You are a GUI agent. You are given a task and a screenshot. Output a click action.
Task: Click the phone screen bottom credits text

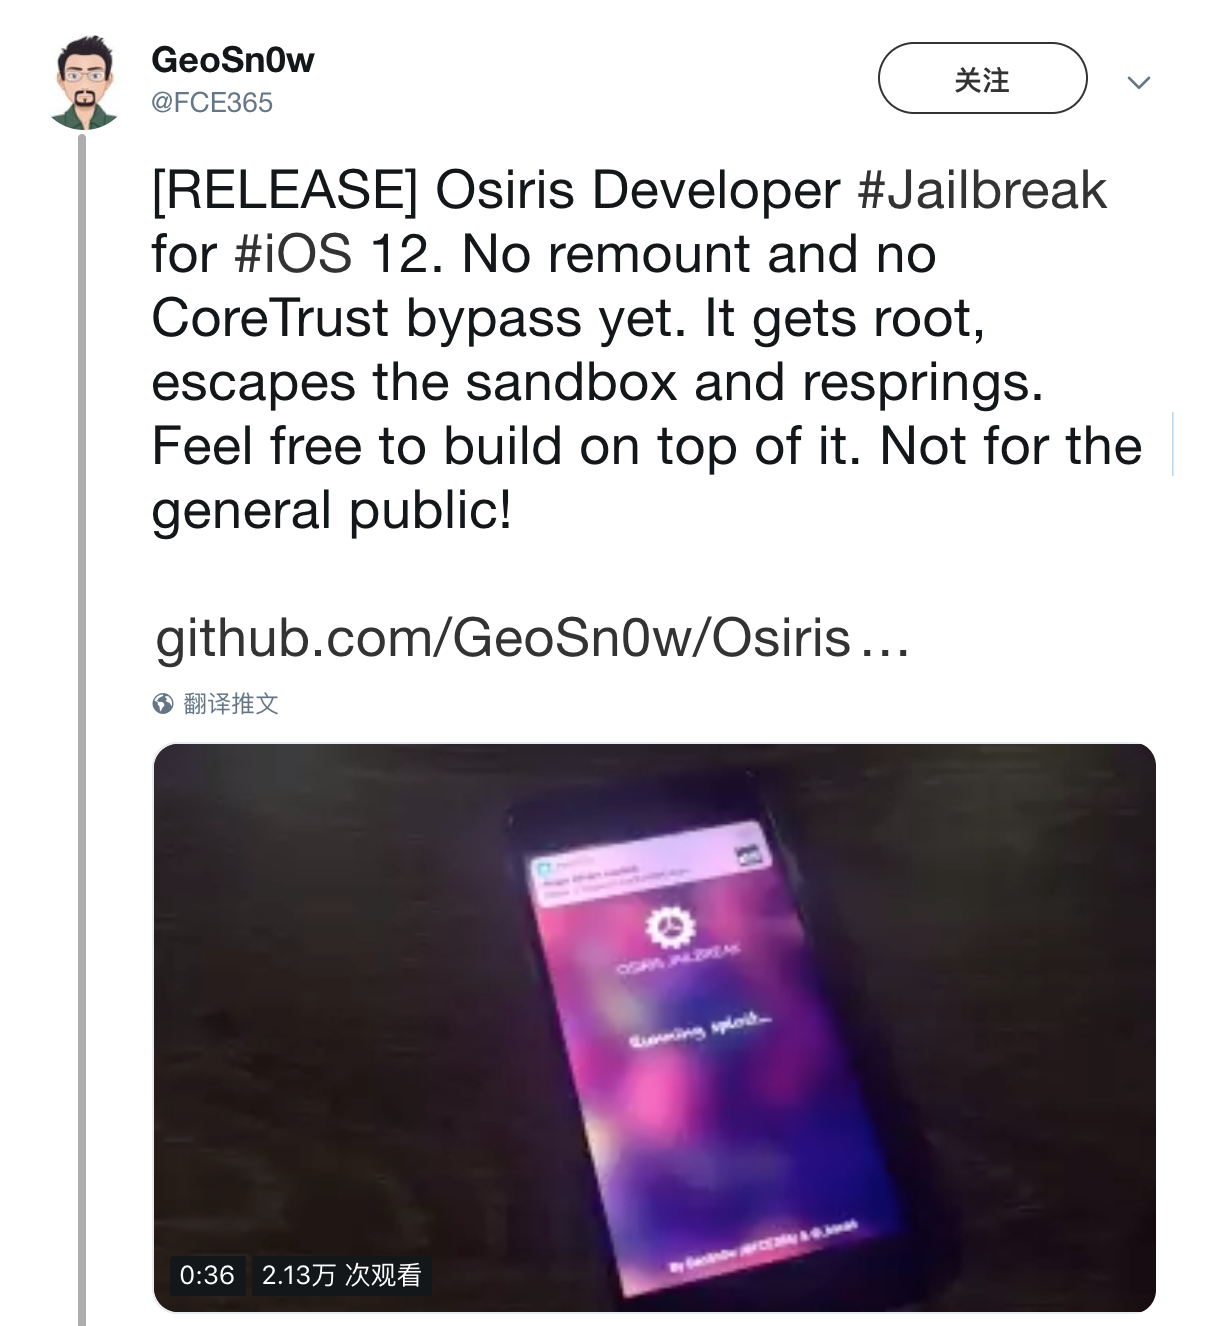point(762,1247)
